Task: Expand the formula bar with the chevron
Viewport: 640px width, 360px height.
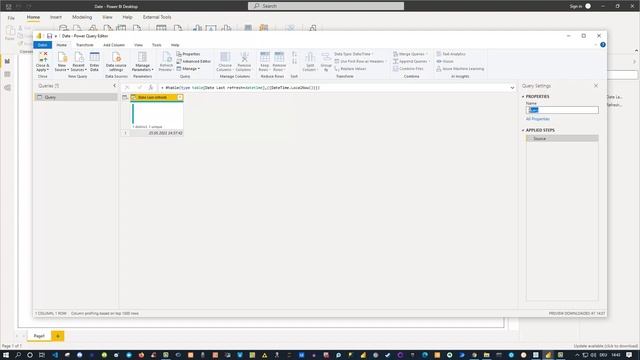Action: point(512,88)
